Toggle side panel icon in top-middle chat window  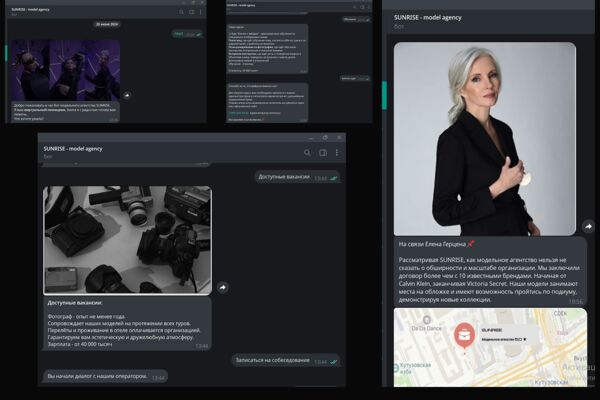(362, 7)
